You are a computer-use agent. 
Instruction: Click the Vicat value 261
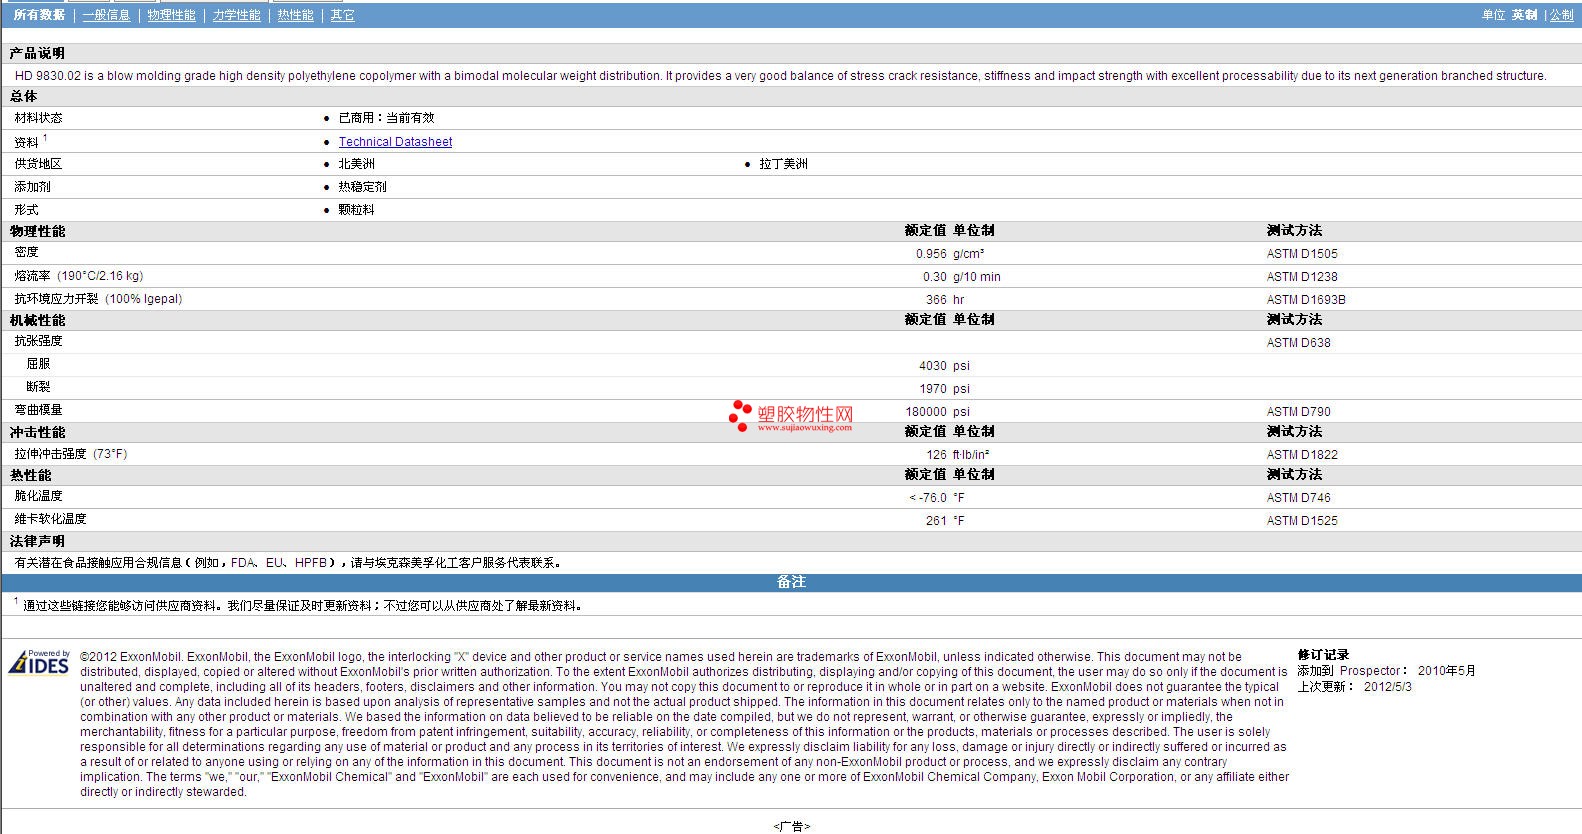tap(936, 521)
